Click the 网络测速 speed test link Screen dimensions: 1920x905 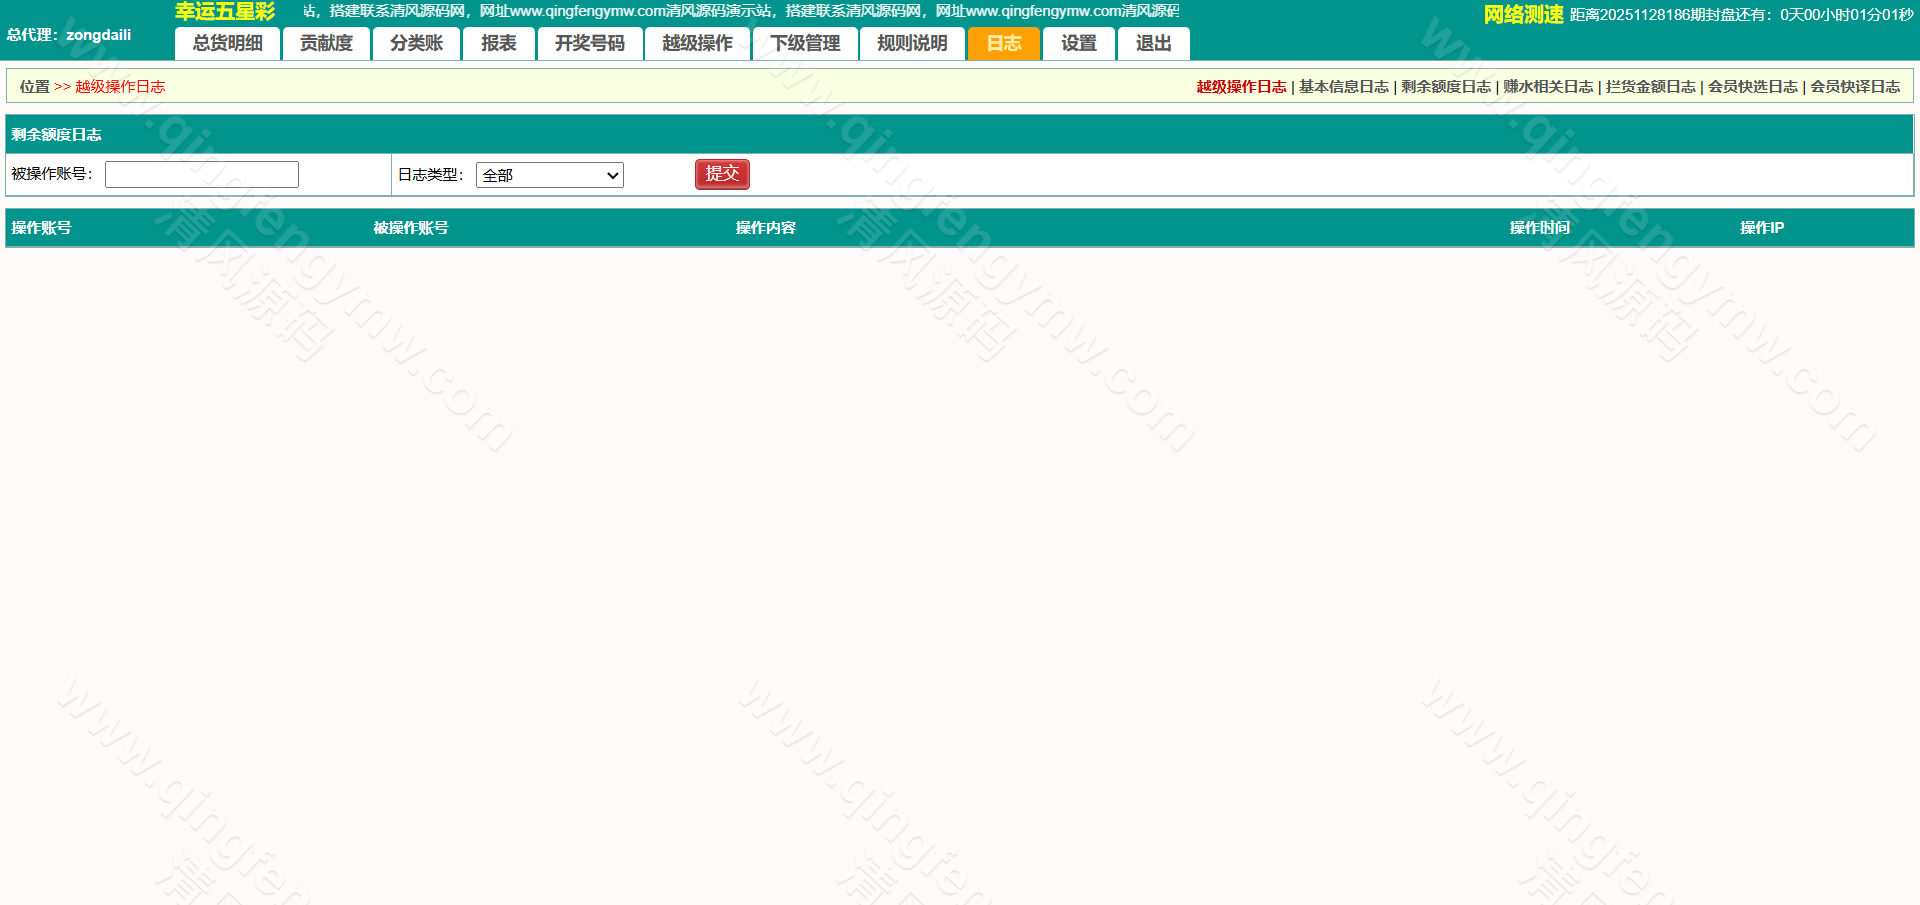pos(1523,14)
